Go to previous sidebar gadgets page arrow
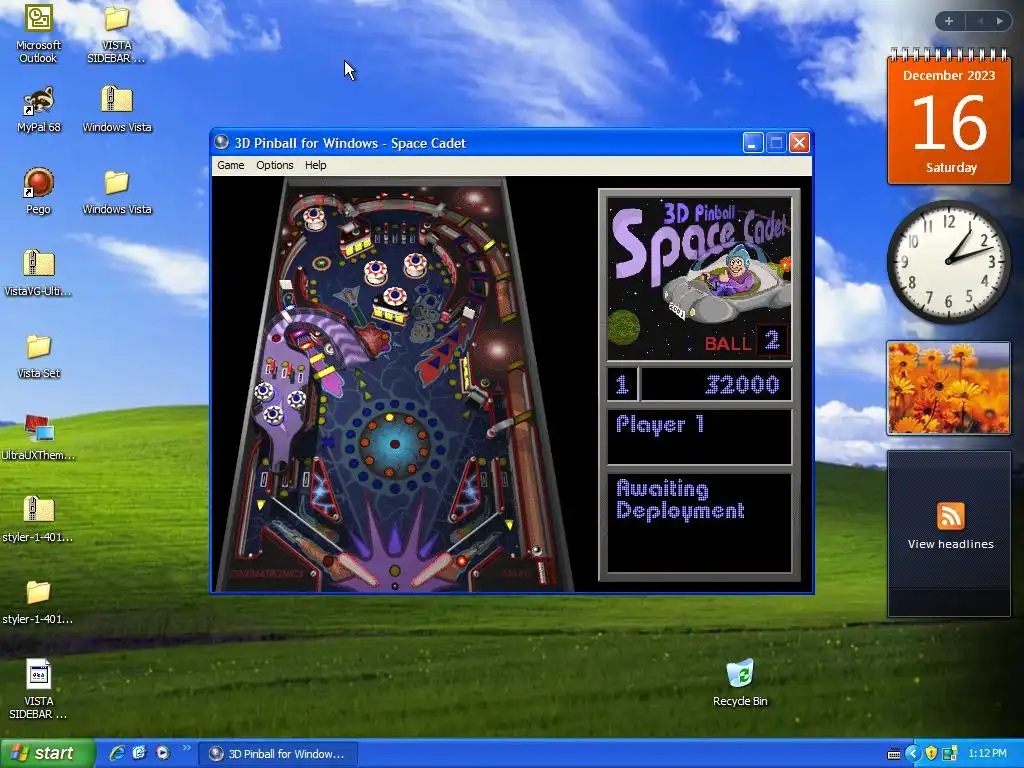Viewport: 1024px width, 768px height. pyautogui.click(x=980, y=21)
